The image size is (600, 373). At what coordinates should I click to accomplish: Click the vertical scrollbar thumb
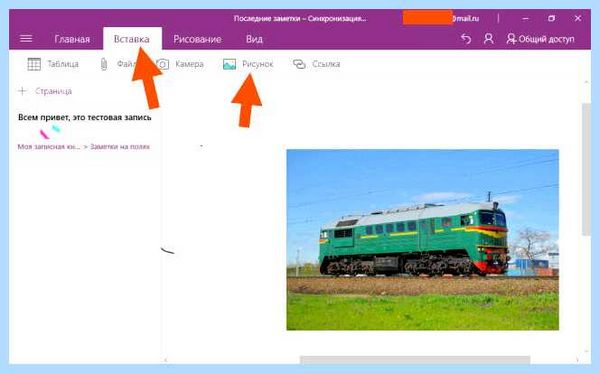[586, 168]
